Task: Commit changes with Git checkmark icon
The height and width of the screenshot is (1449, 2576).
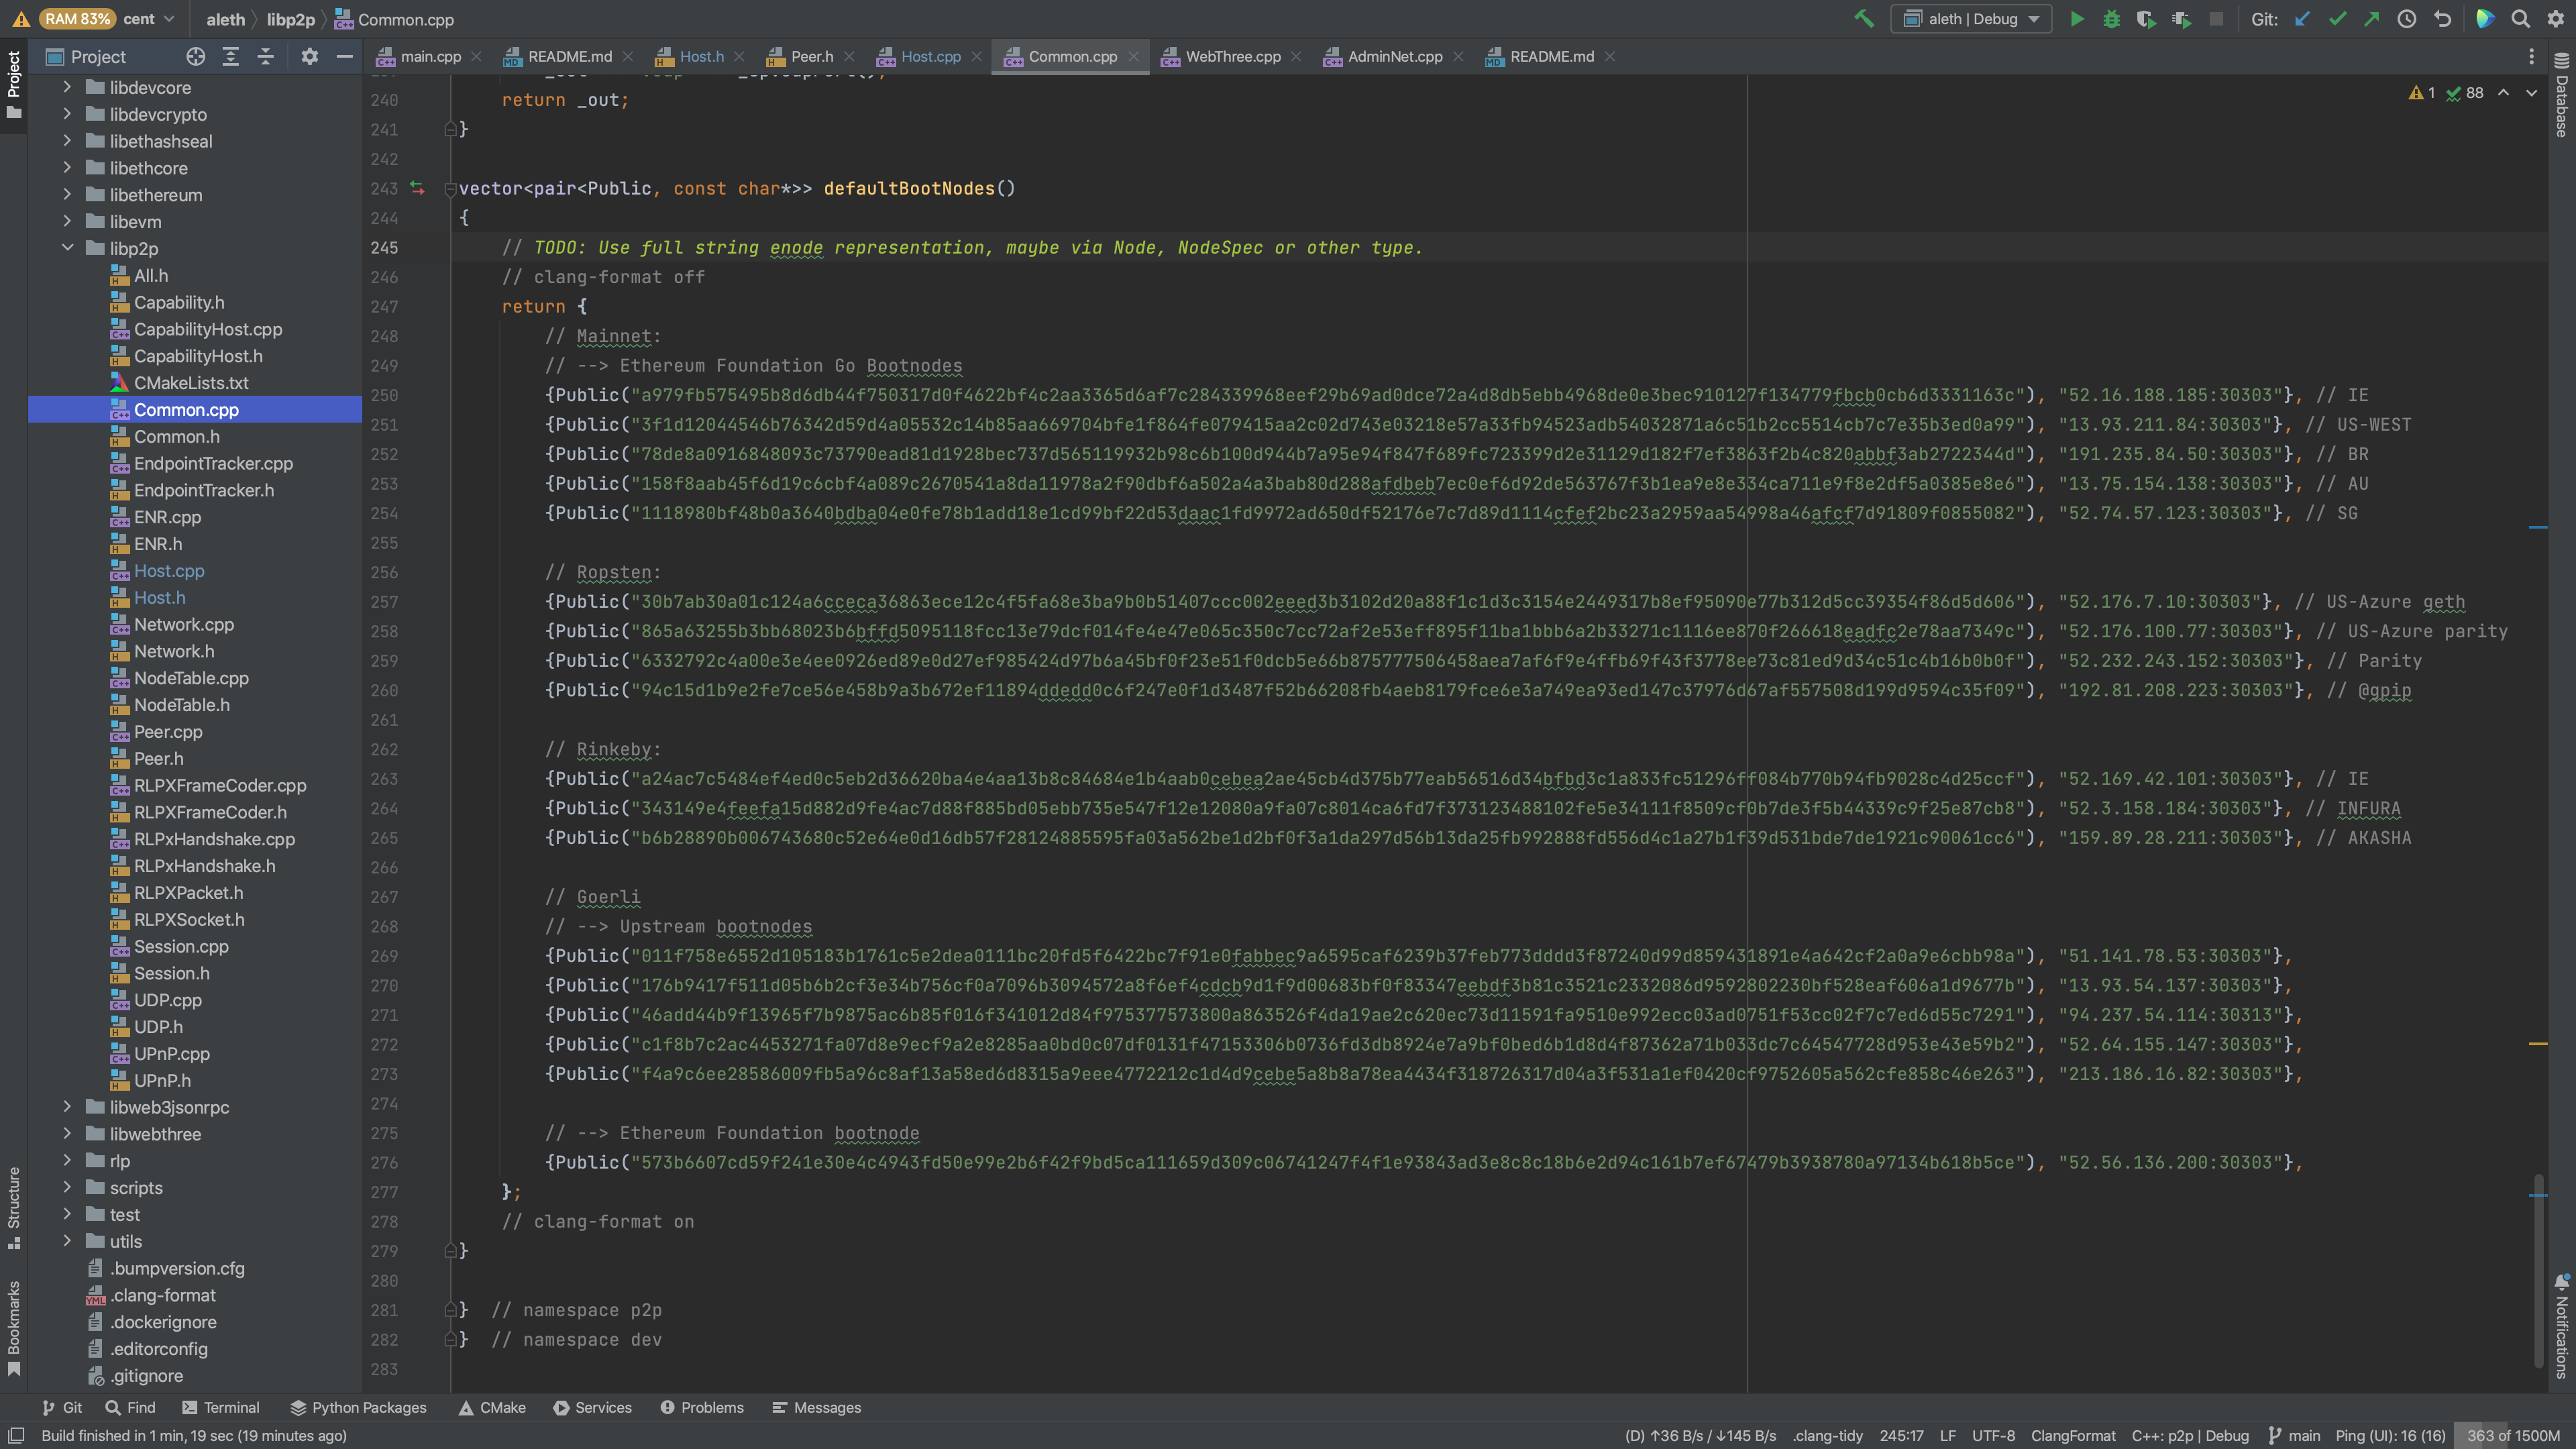Action: [x=2337, y=19]
